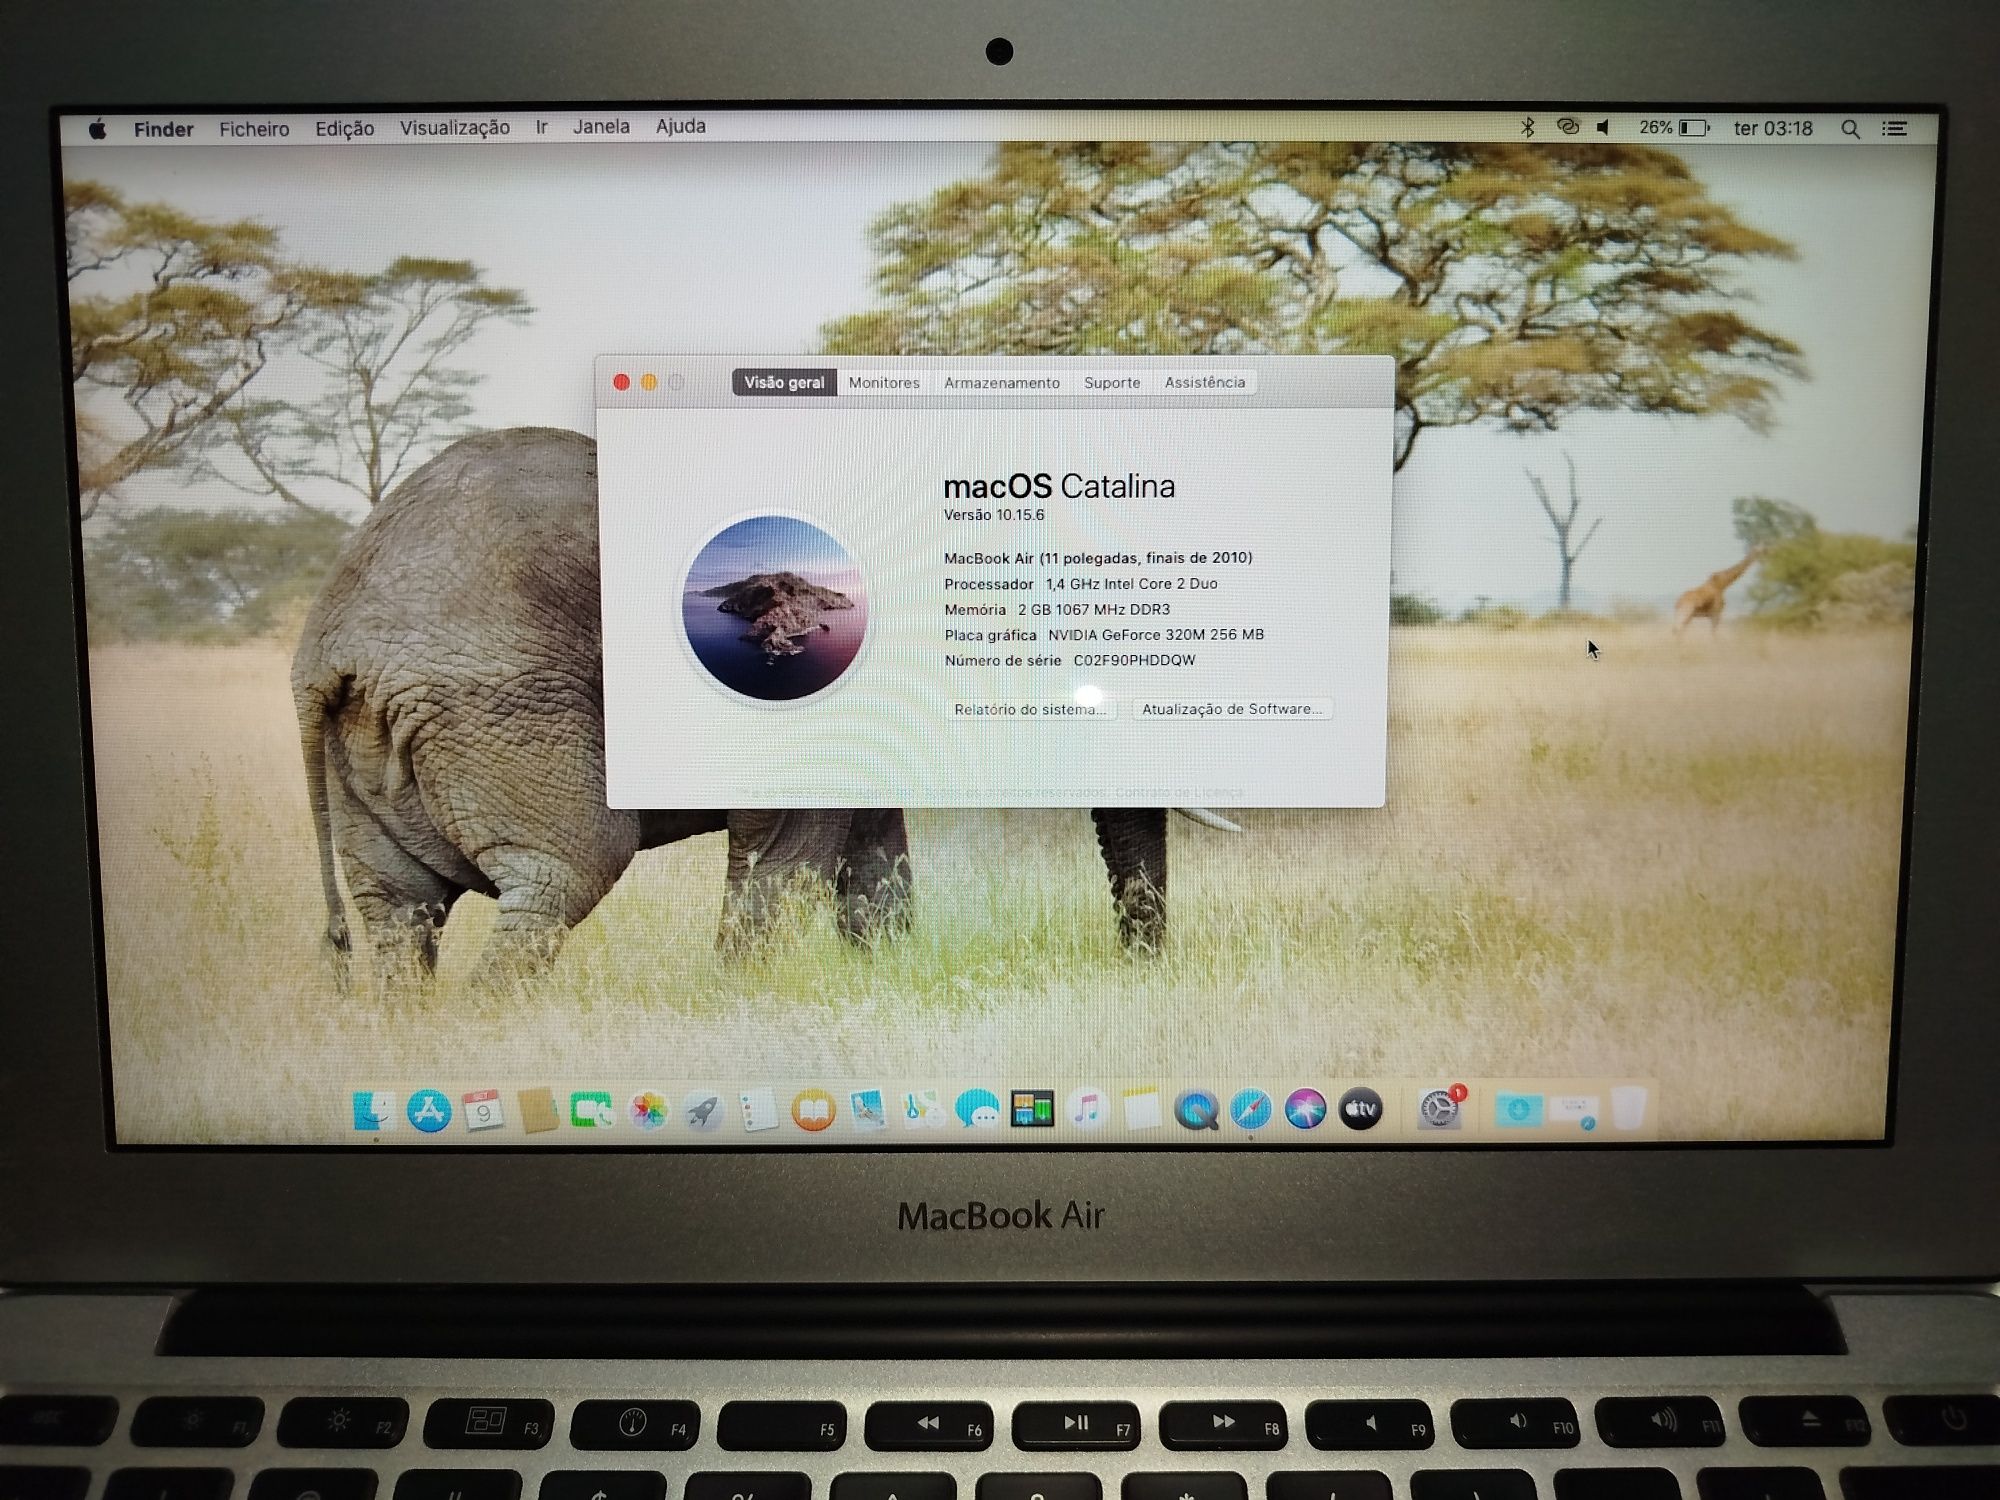Open the Visualização menu
Viewport: 2000px width, 1500px height.
[x=455, y=128]
